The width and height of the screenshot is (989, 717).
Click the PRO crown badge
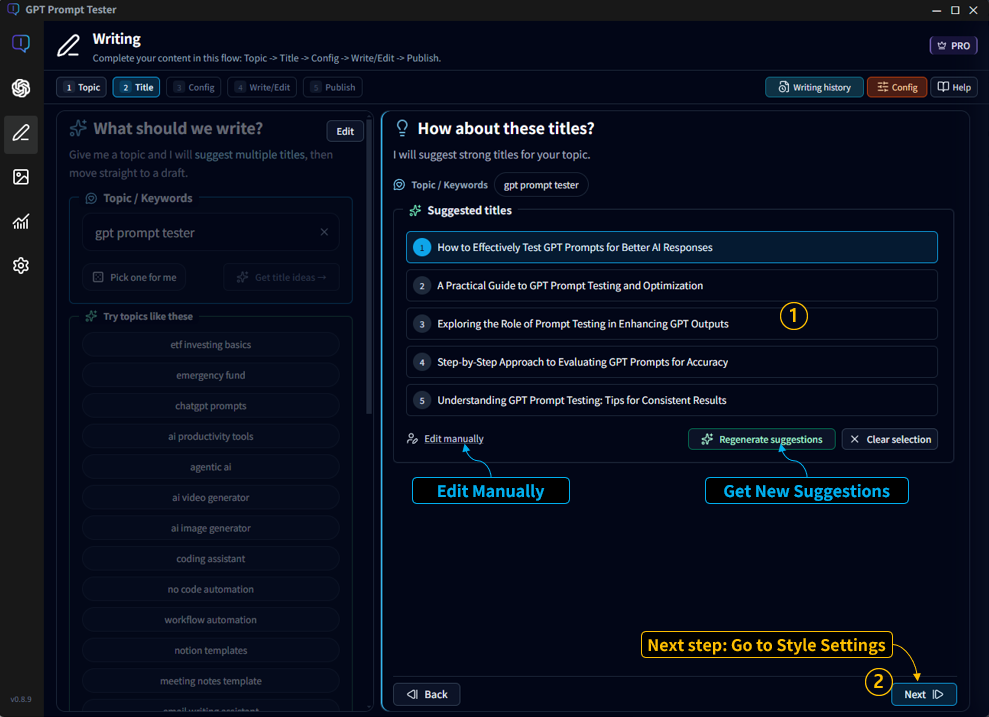point(953,46)
